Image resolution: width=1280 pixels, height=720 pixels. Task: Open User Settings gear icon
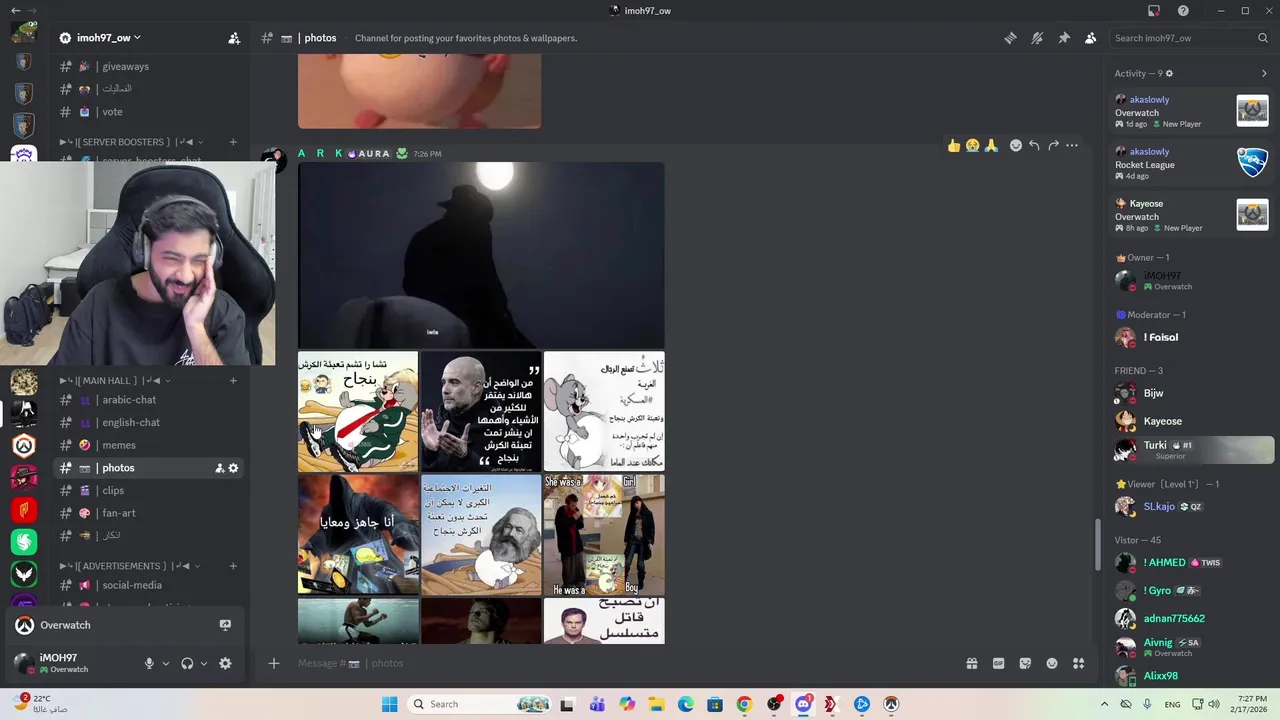click(x=225, y=663)
